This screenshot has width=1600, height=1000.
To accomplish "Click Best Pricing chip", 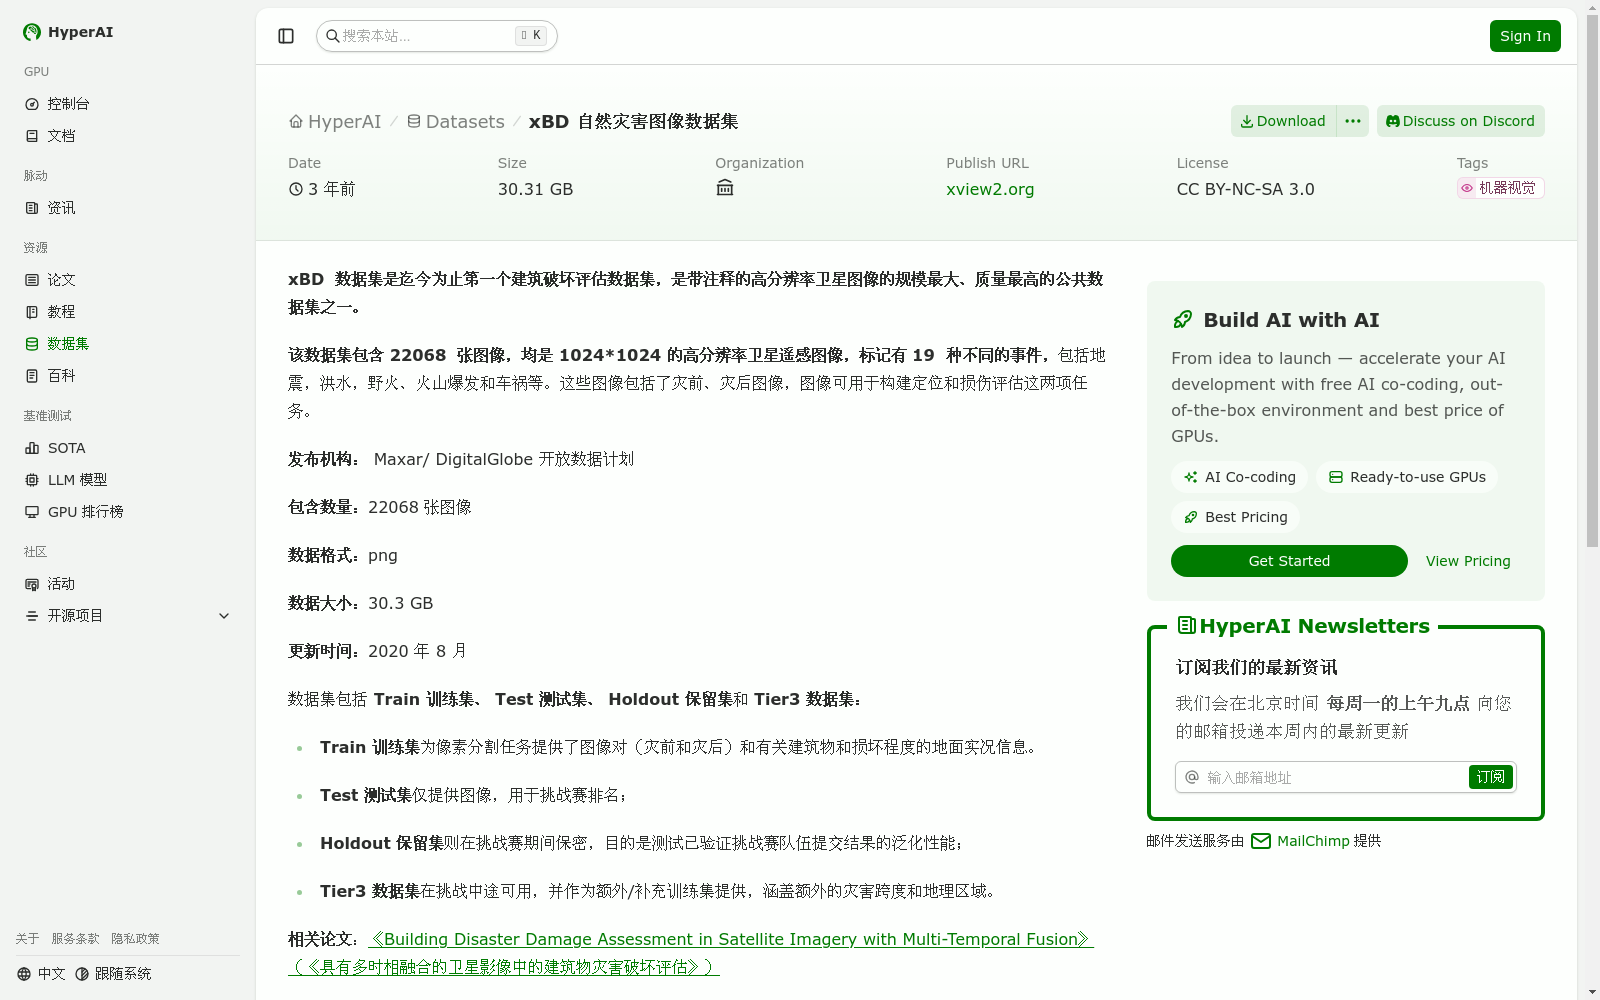I will click(x=1235, y=517).
